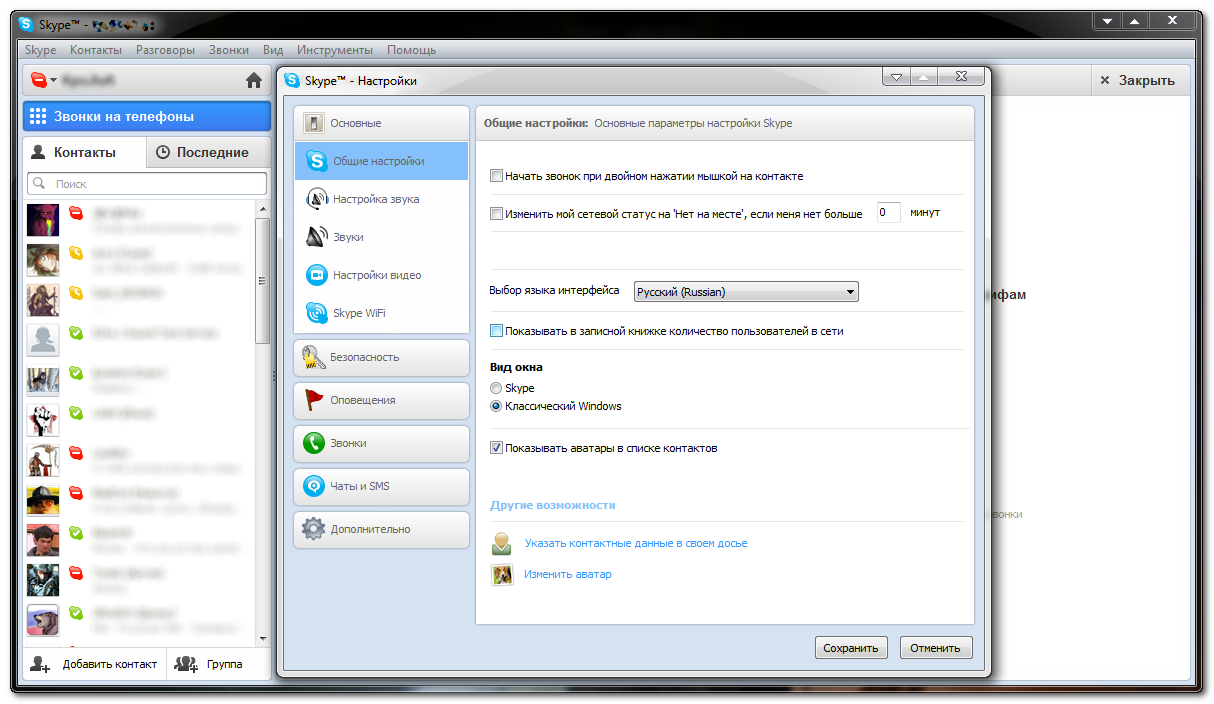Screen dimensions: 1214x704
Task: Click the lock icon of Безопасность
Action: coord(314,357)
